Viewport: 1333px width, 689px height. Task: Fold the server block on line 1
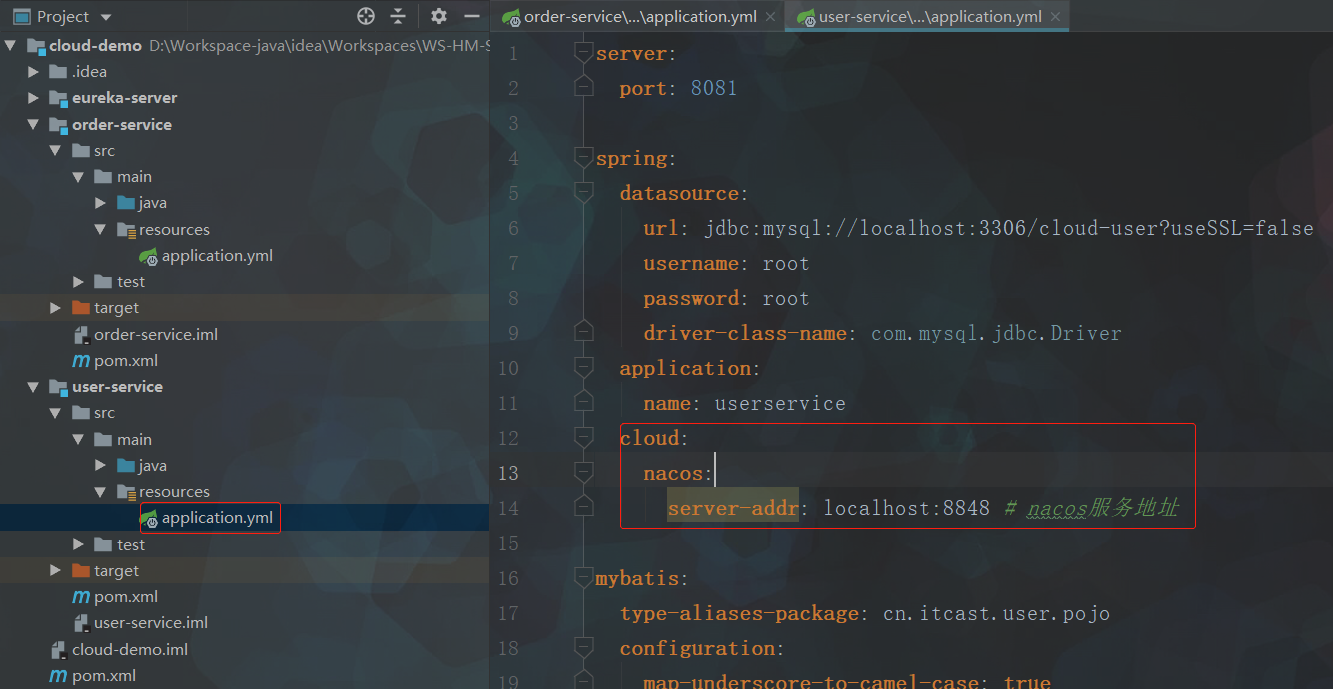pyautogui.click(x=584, y=53)
